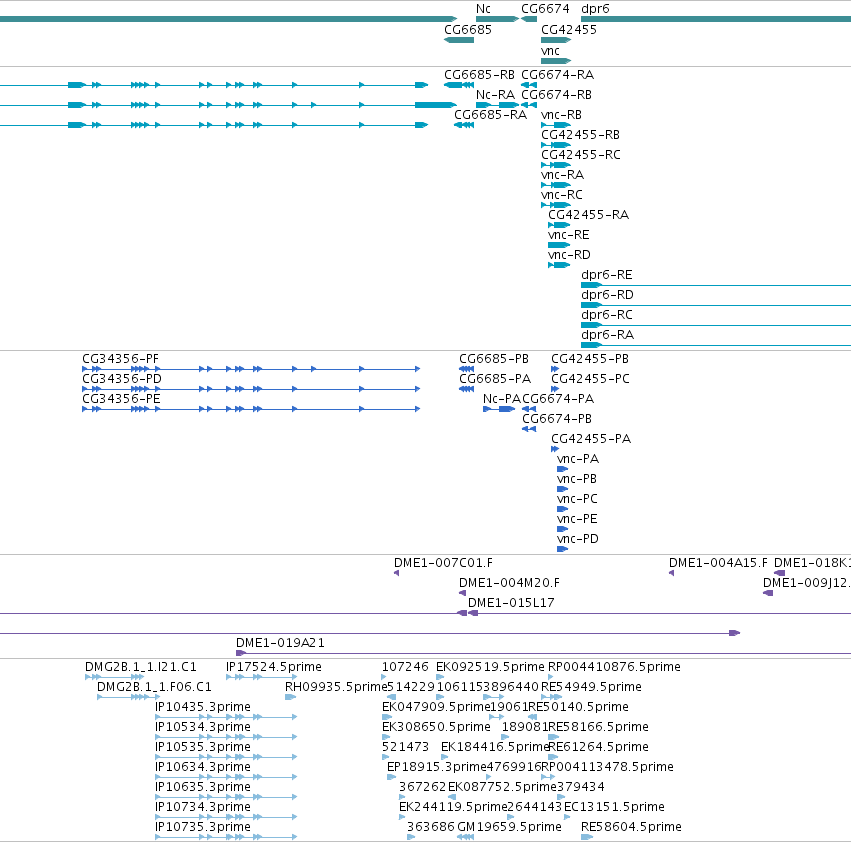Click the vnc-PC protein label
This screenshot has height=842, width=851.
point(577,499)
